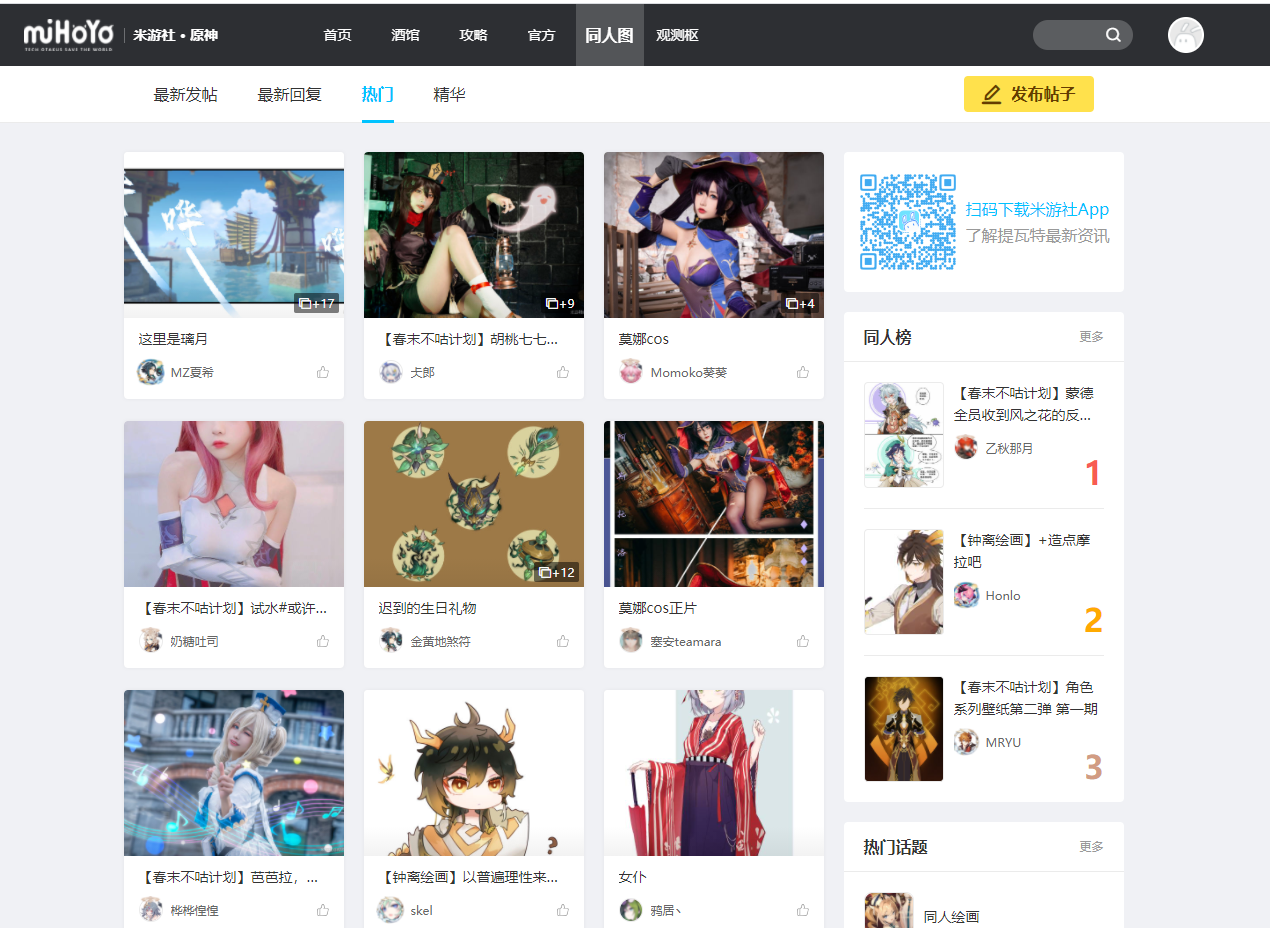This screenshot has width=1270, height=928.
Task: Open rank 1 title 蒙德全员收到风之花
Action: click(1024, 404)
